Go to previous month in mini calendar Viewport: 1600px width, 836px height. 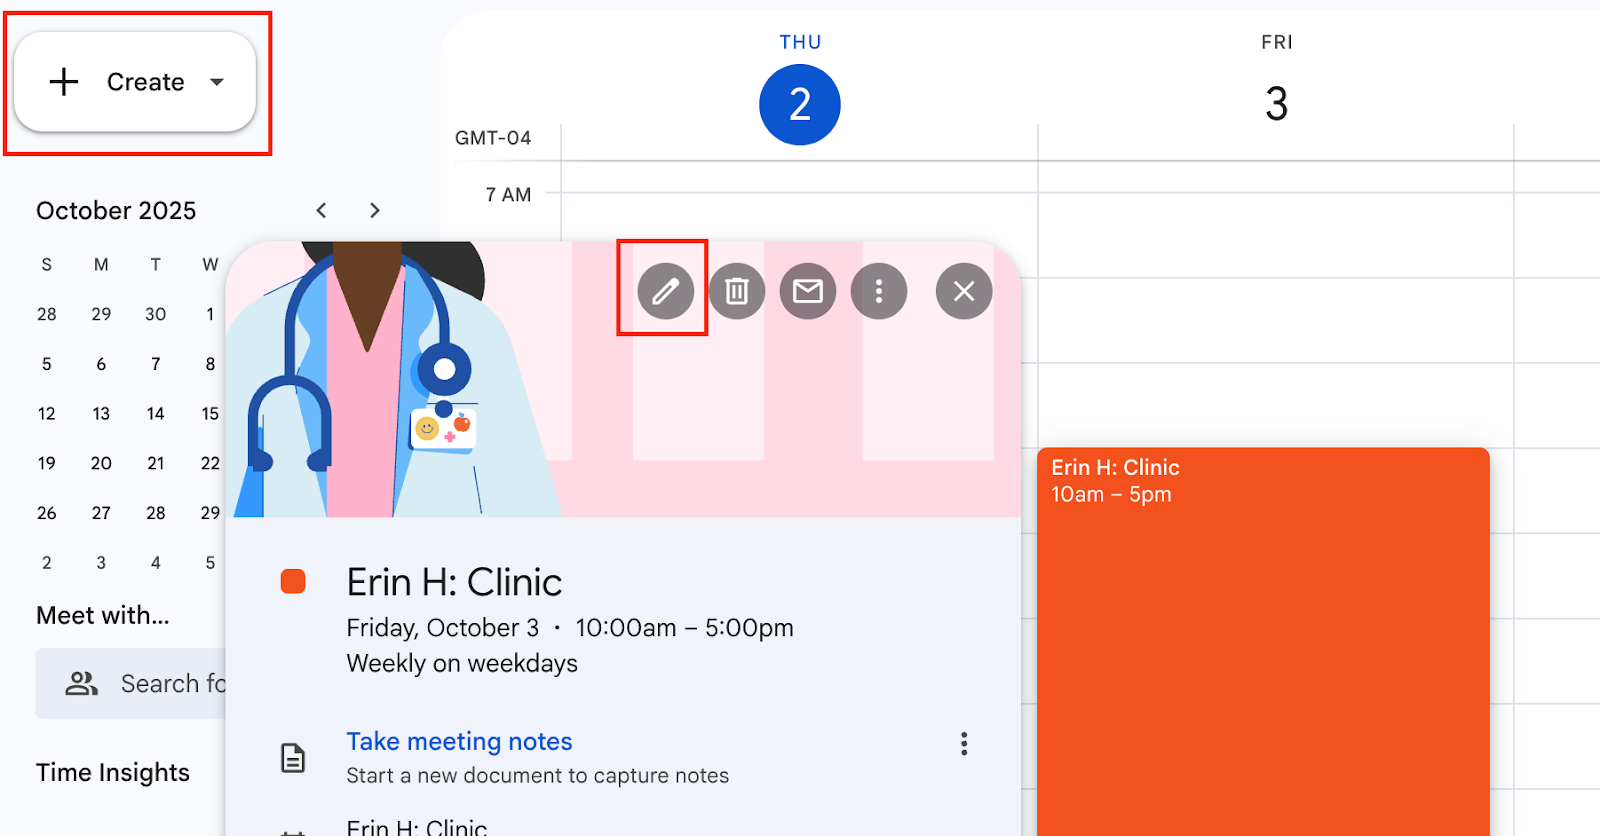(321, 210)
